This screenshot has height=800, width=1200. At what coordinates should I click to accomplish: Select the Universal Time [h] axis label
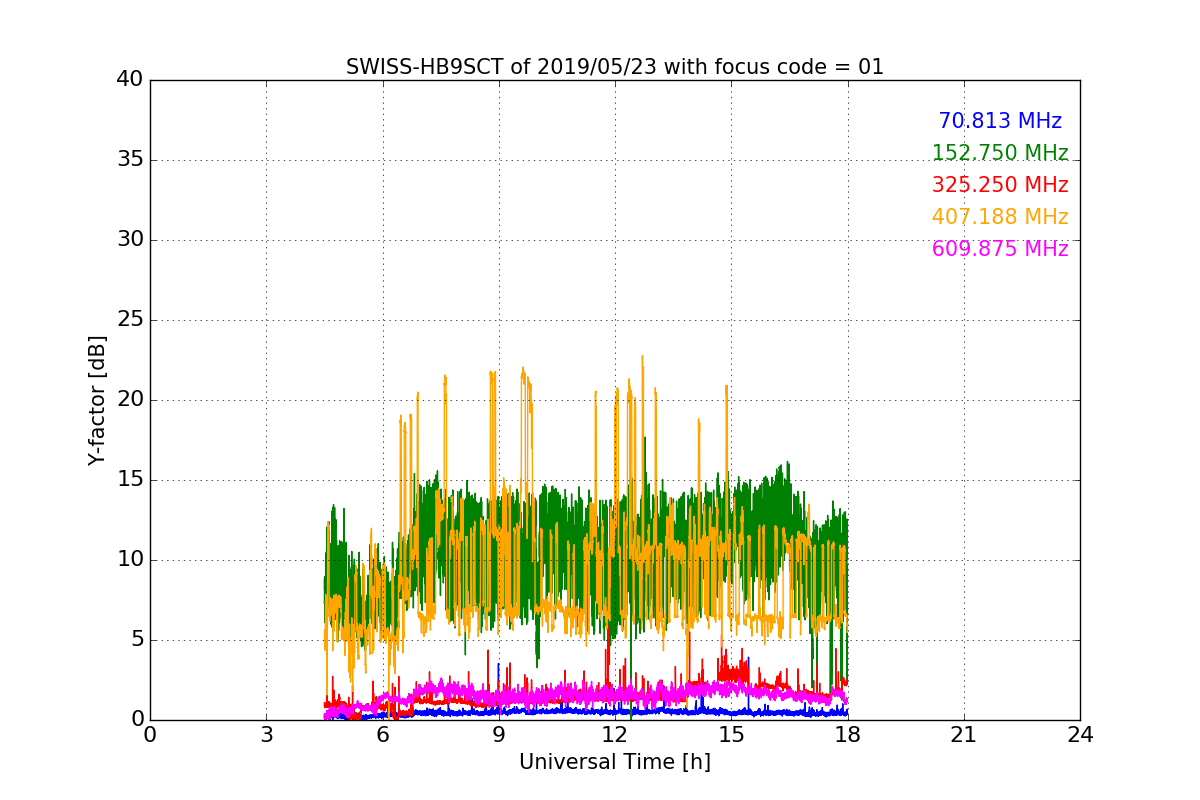pyautogui.click(x=614, y=762)
